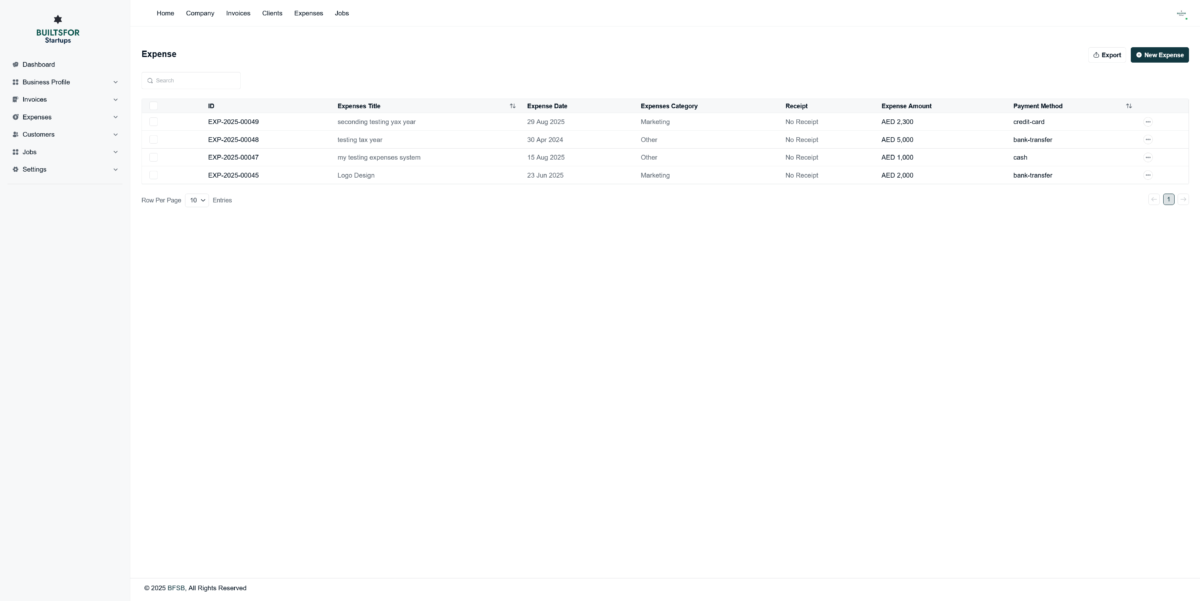Click the sort icon beside Payment Method
This screenshot has height=601, width=1200.
coord(1128,106)
